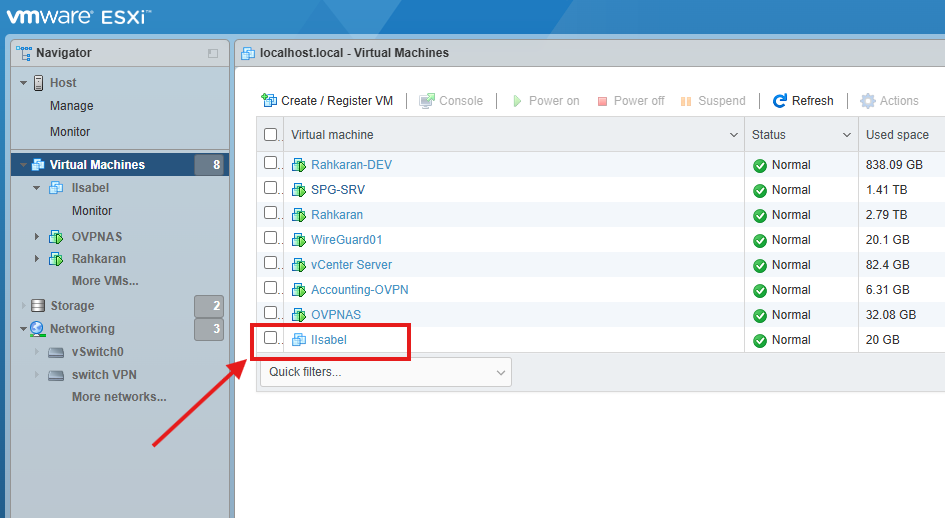Expand the Storage tree node
Image resolution: width=945 pixels, height=518 pixels.
(24, 306)
